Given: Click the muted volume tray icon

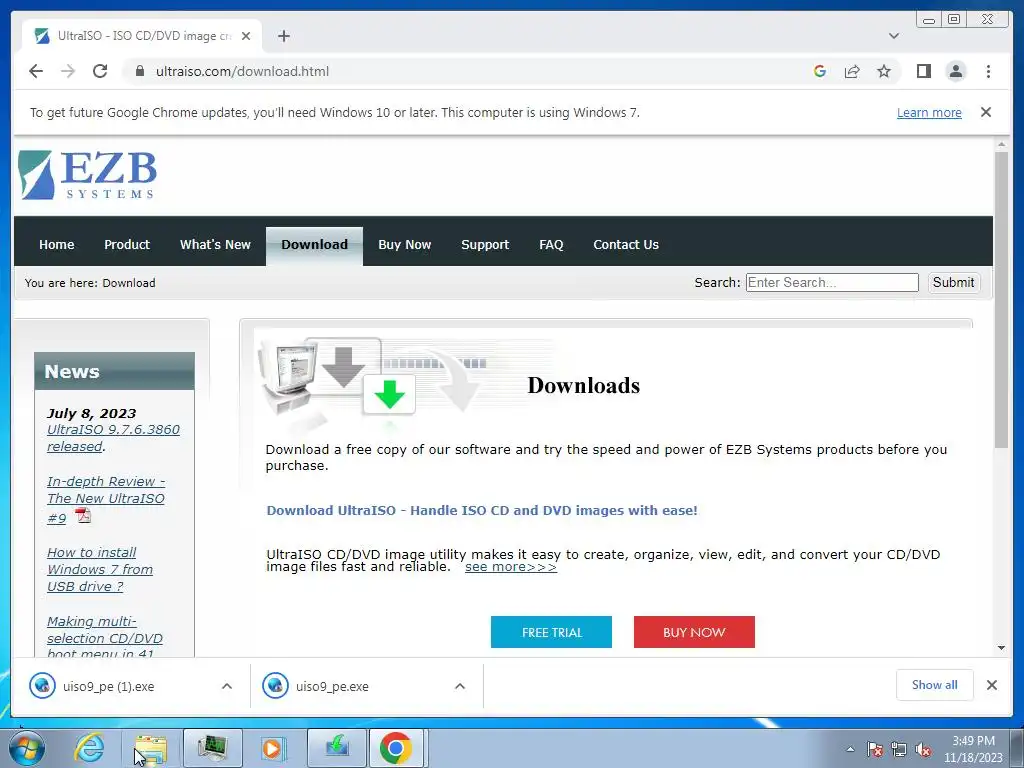Looking at the screenshot, I should pos(923,749).
